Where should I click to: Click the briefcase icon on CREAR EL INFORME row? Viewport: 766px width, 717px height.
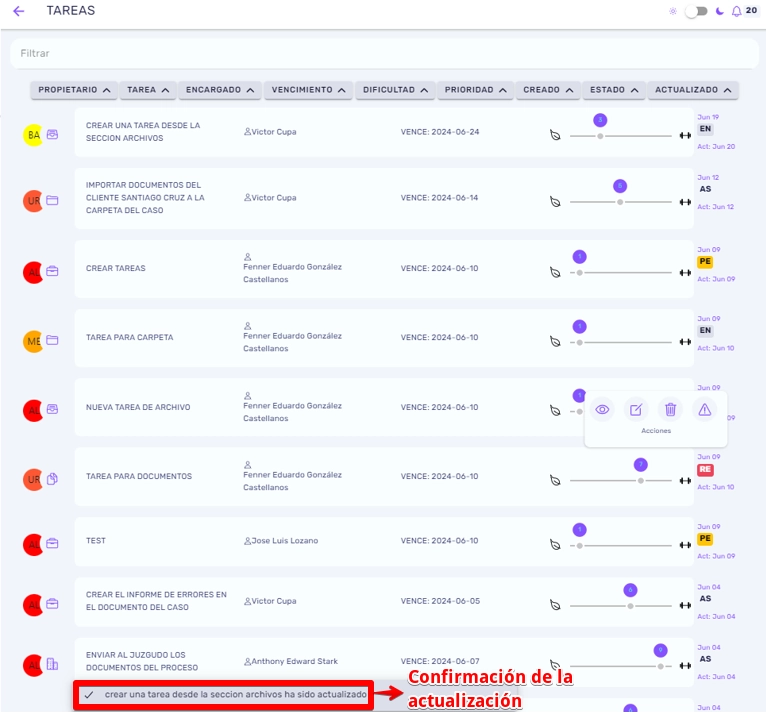(52, 604)
